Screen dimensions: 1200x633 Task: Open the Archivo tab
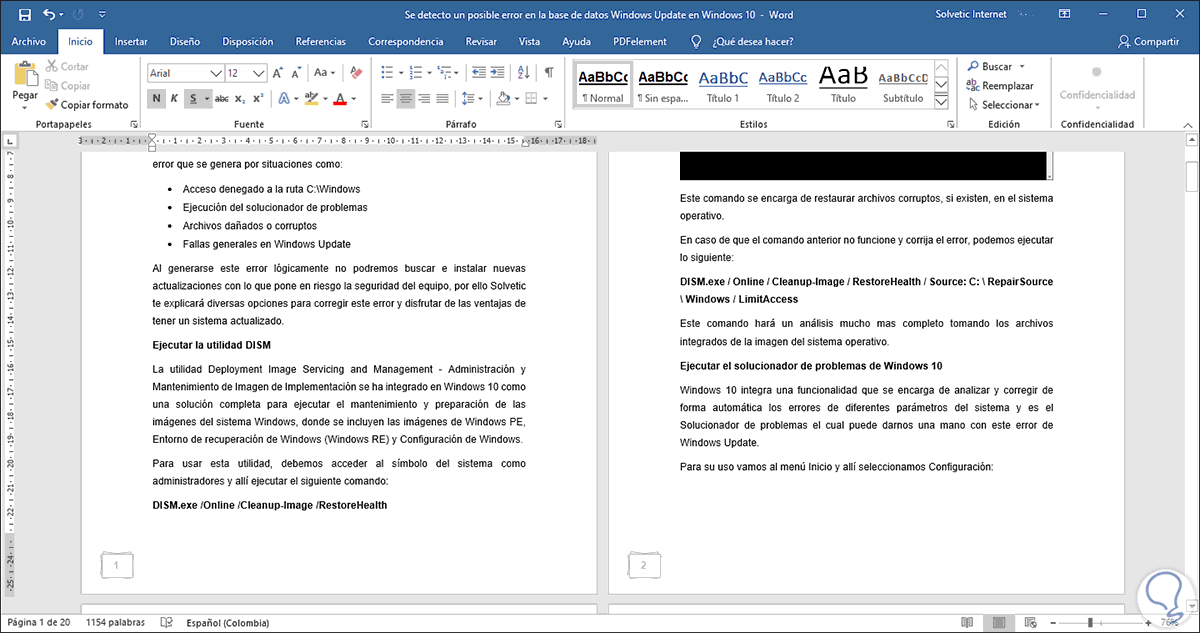click(x=29, y=42)
